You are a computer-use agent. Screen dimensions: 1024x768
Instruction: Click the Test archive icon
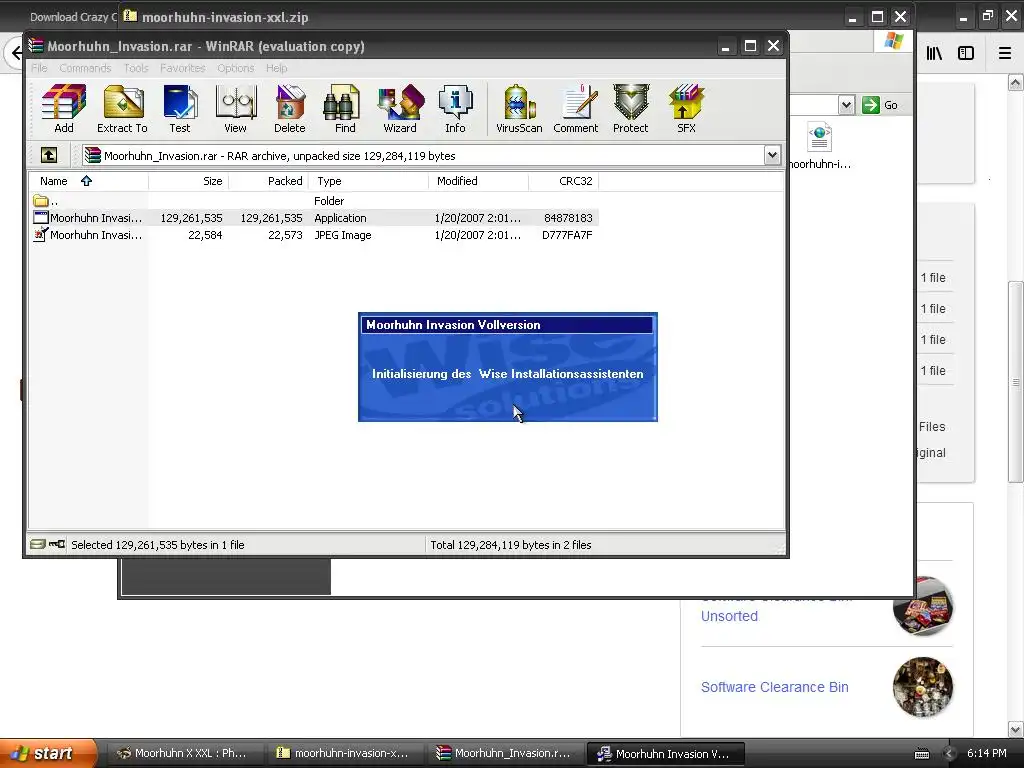click(x=180, y=108)
